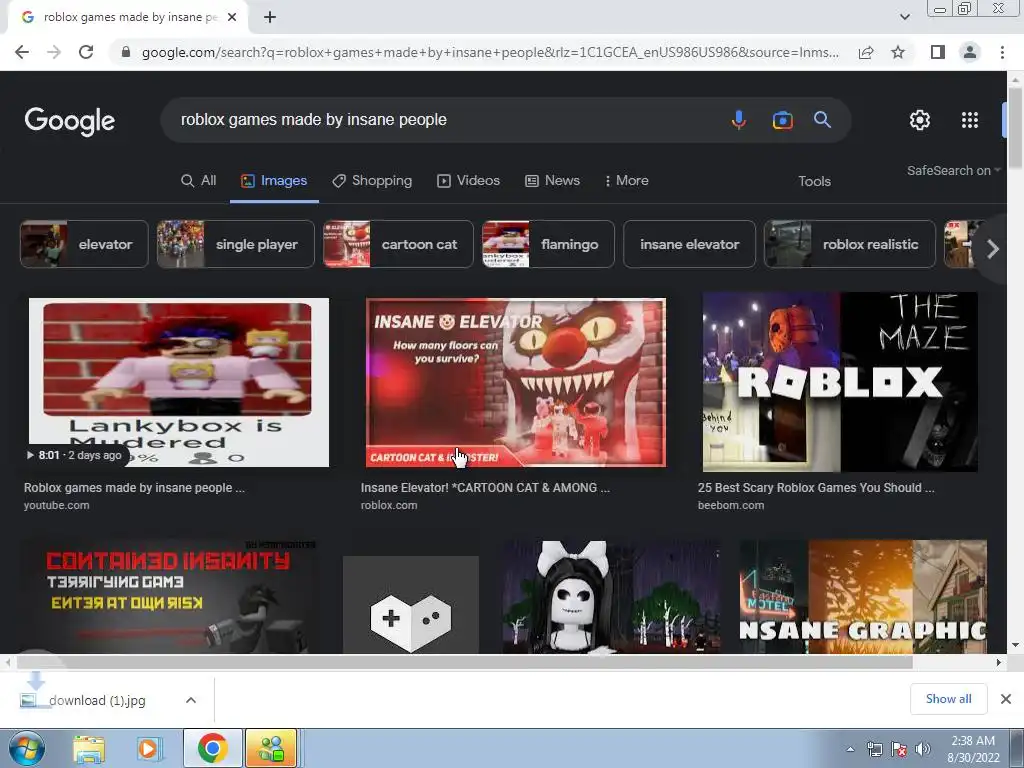The width and height of the screenshot is (1024, 768).
Task: Open the Insane Elevator CARTOON CAT title link
Action: pyautogui.click(x=485, y=488)
